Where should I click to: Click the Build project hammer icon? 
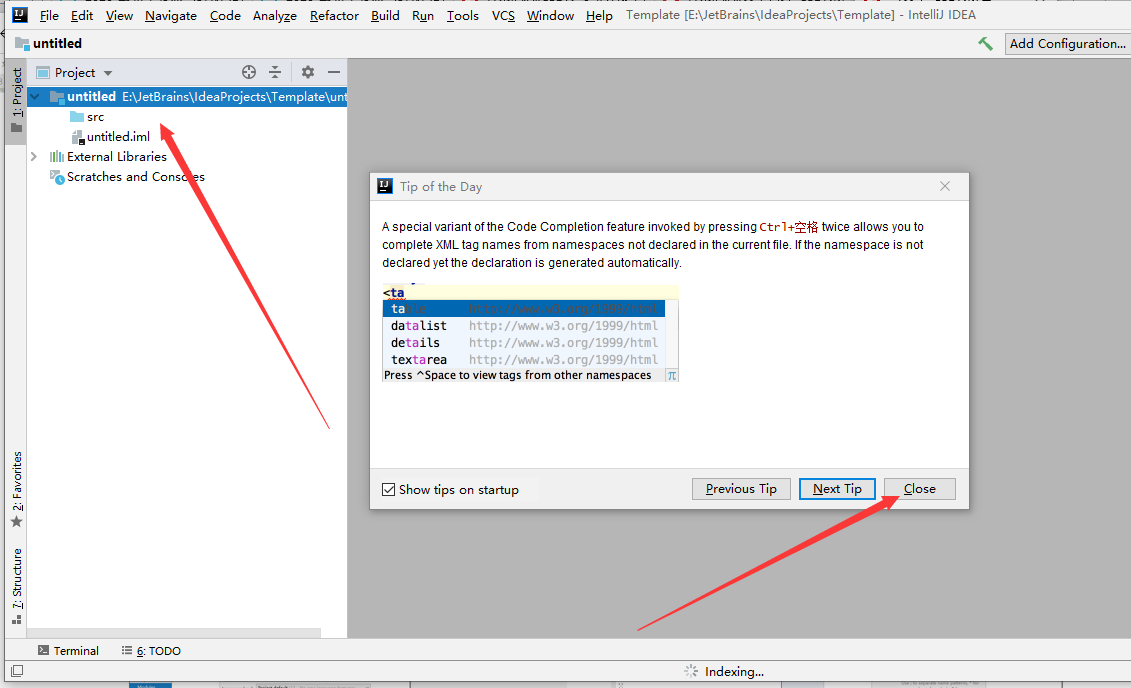[x=985, y=44]
